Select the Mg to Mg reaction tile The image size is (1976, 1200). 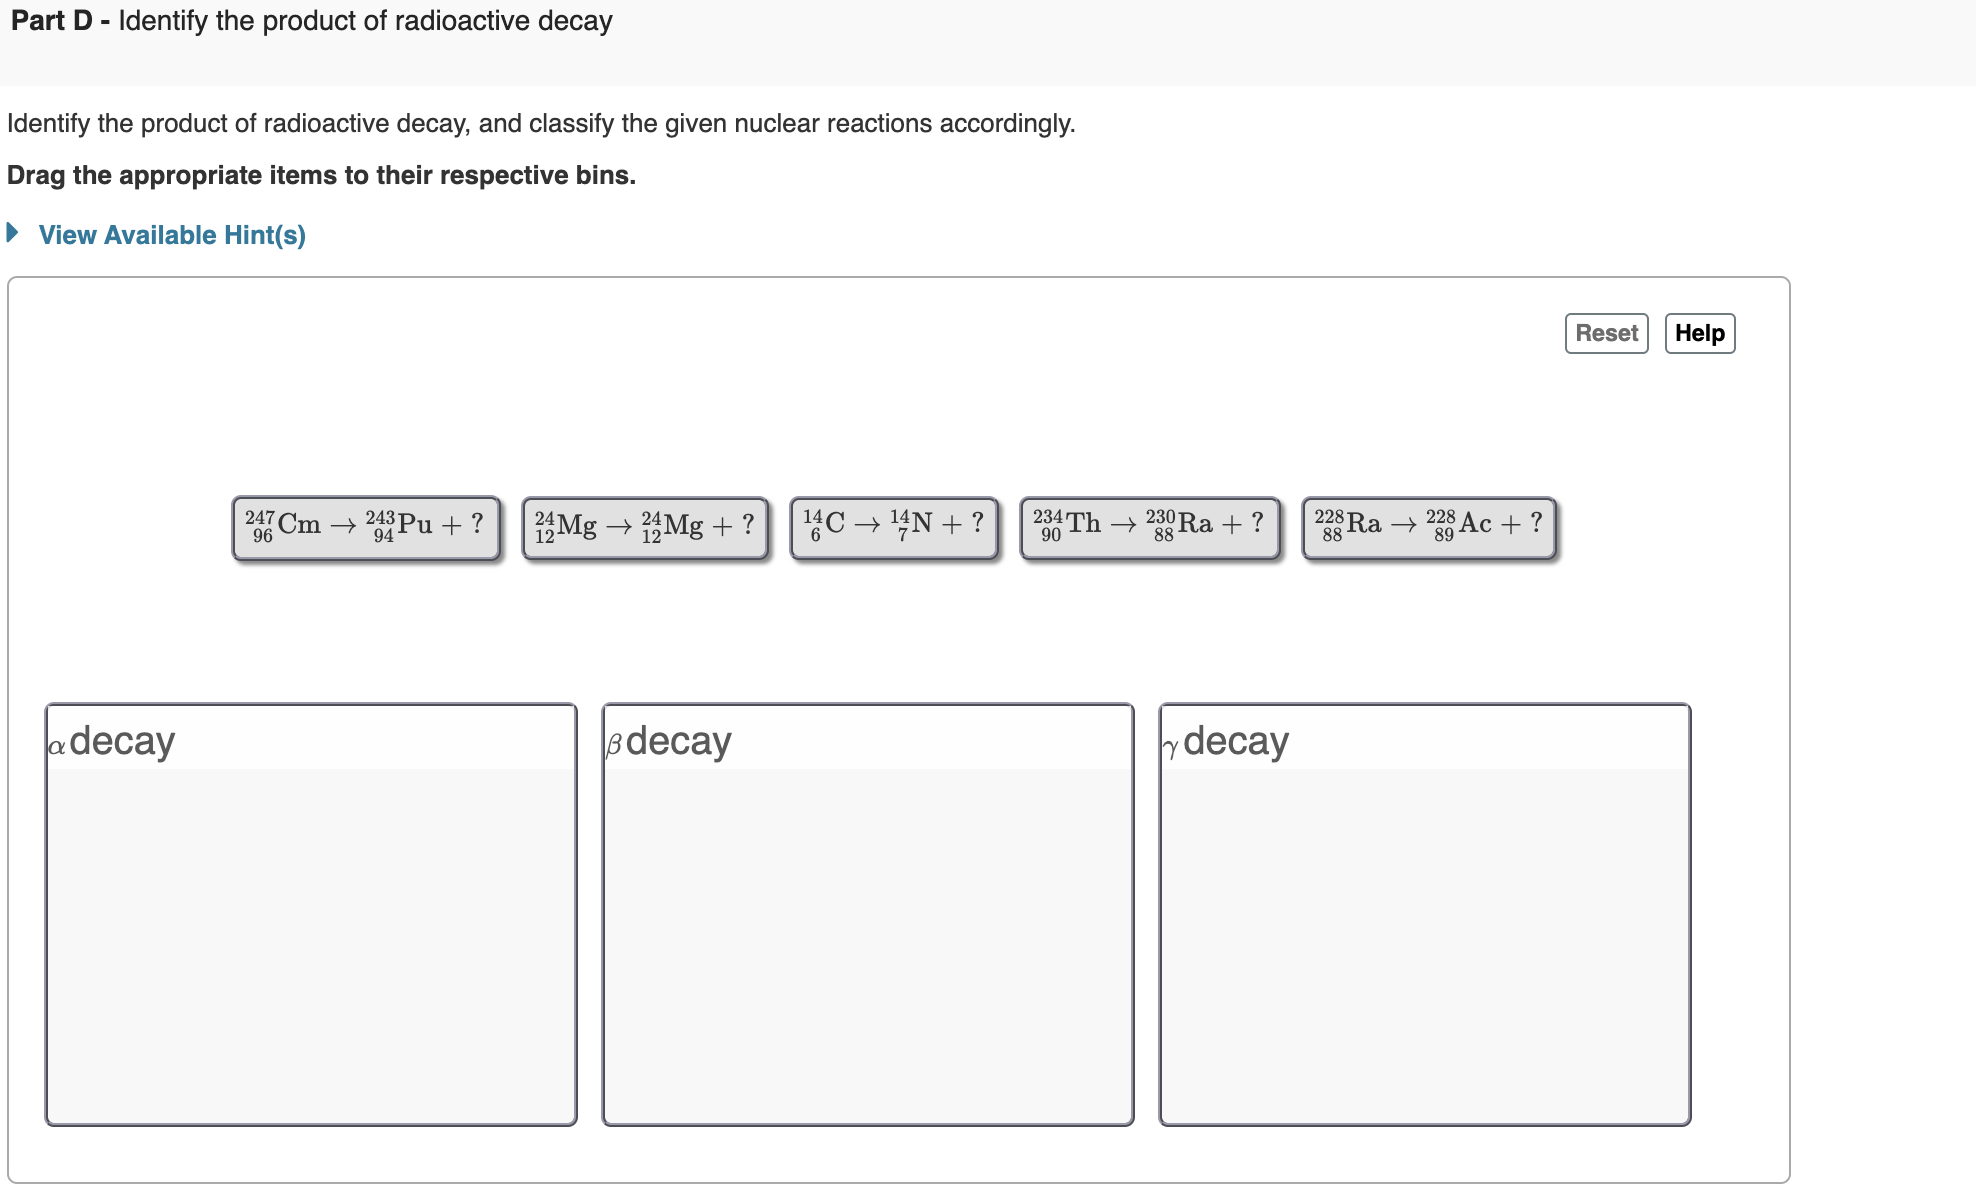click(645, 527)
